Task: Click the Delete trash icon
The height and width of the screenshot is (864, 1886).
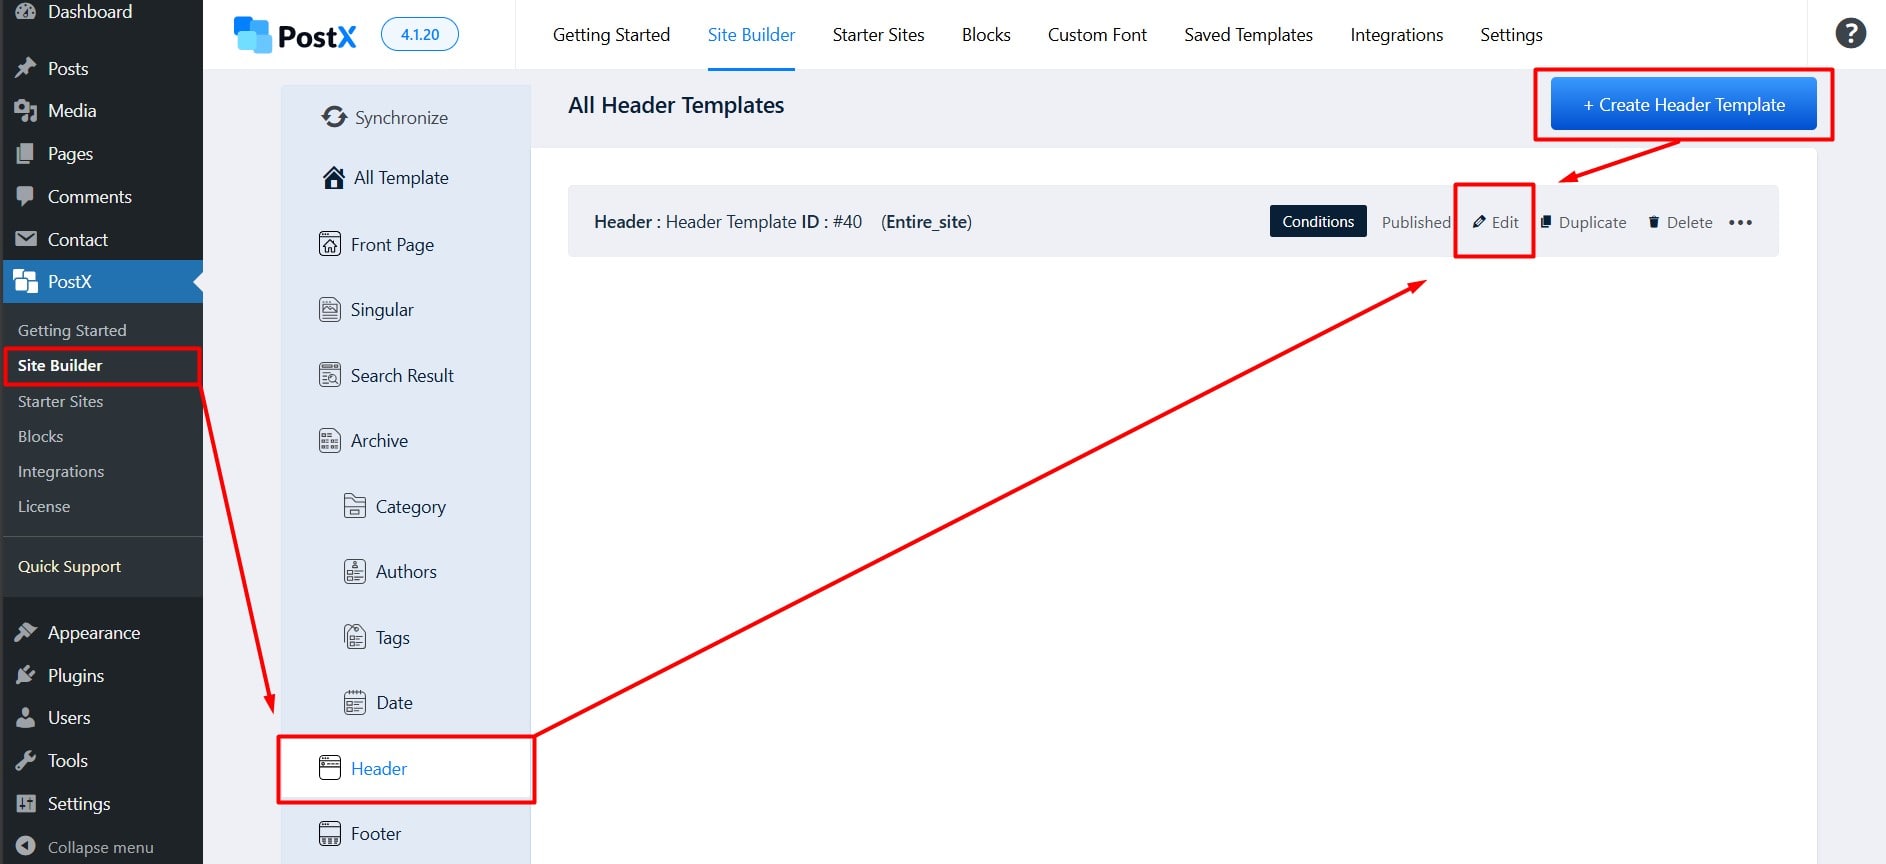Action: [1653, 222]
